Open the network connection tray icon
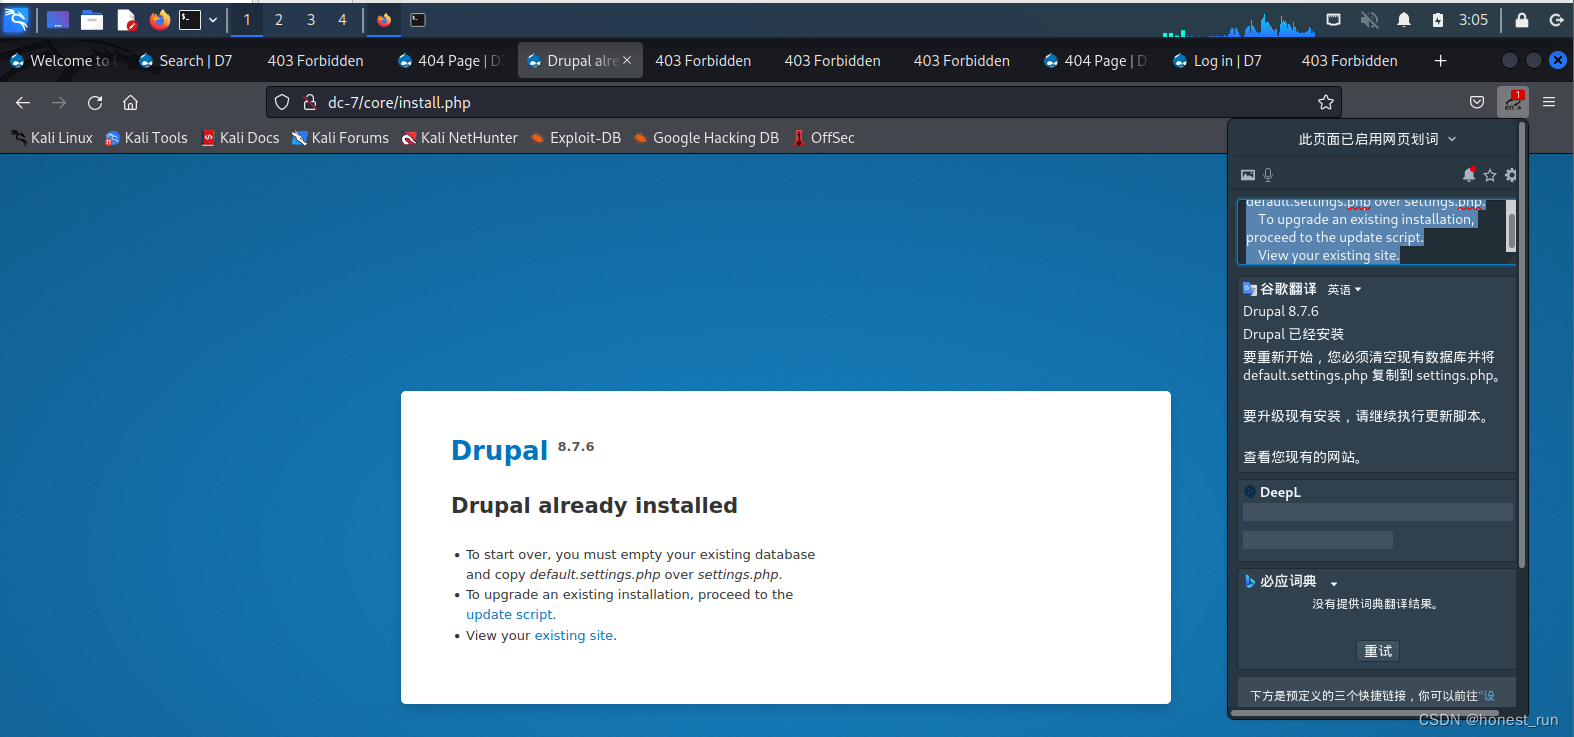 pyautogui.click(x=1333, y=19)
